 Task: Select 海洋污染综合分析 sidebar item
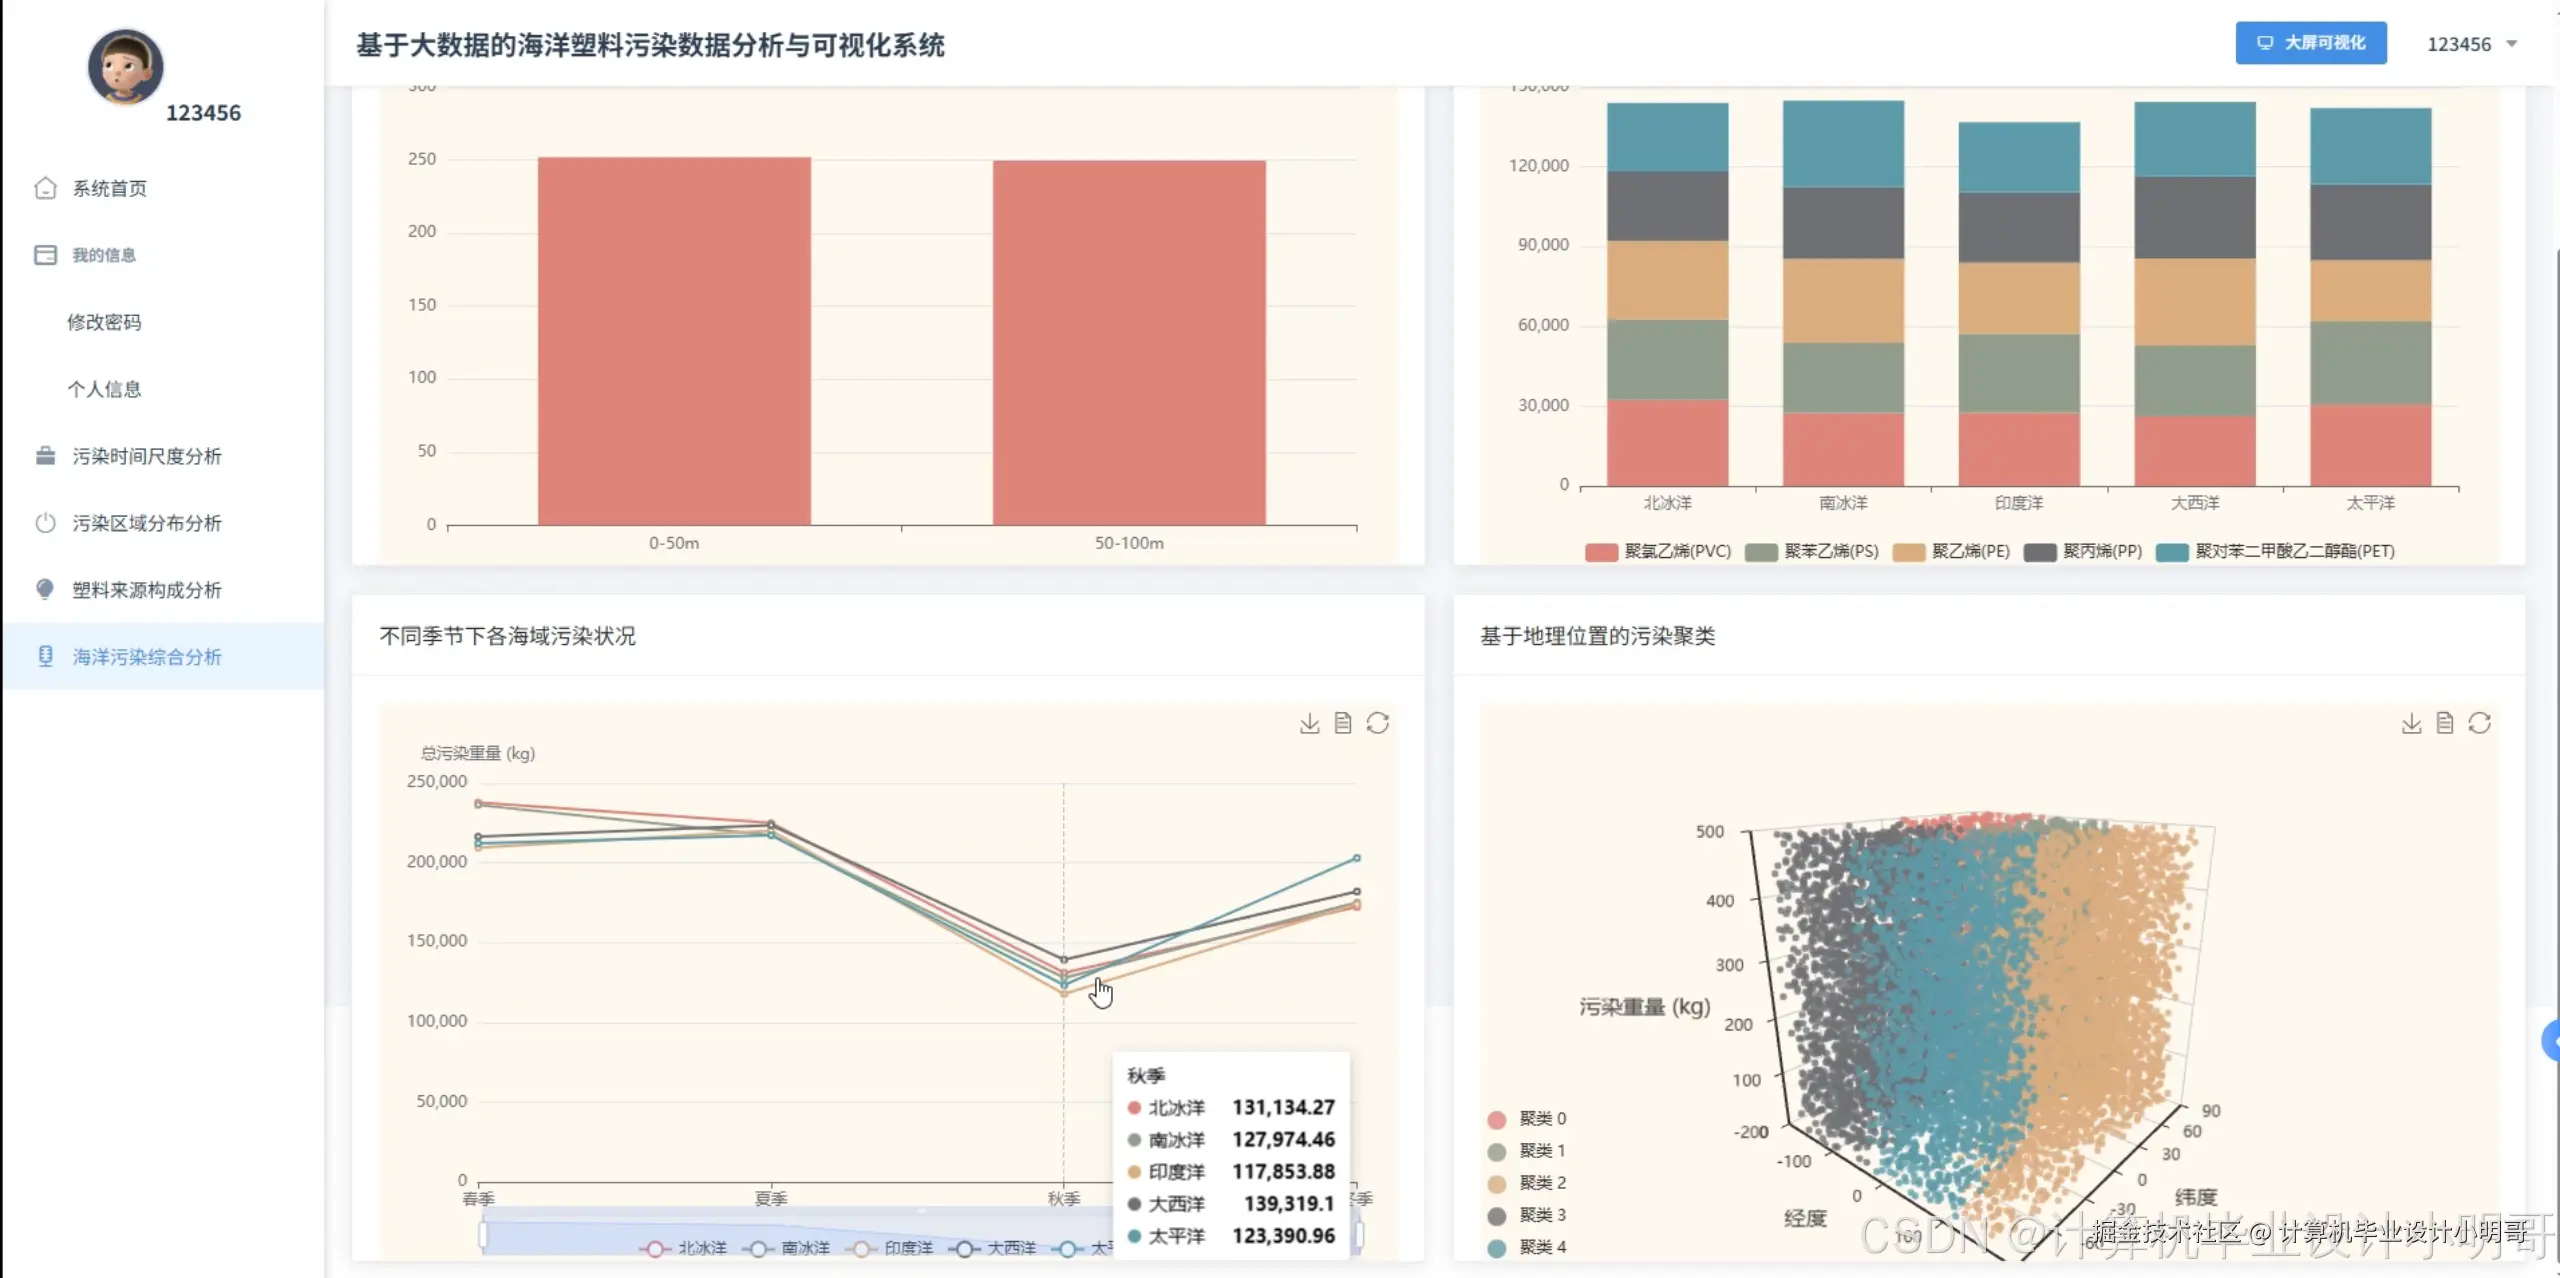point(146,657)
